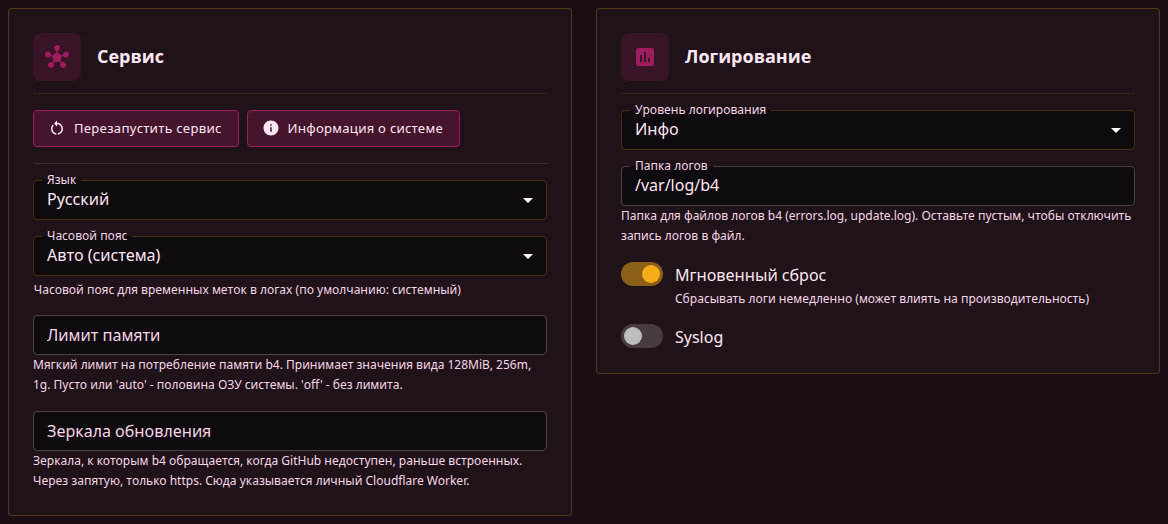Focus the Зеркала обновления input field
The width and height of the screenshot is (1168, 524).
pos(290,431)
